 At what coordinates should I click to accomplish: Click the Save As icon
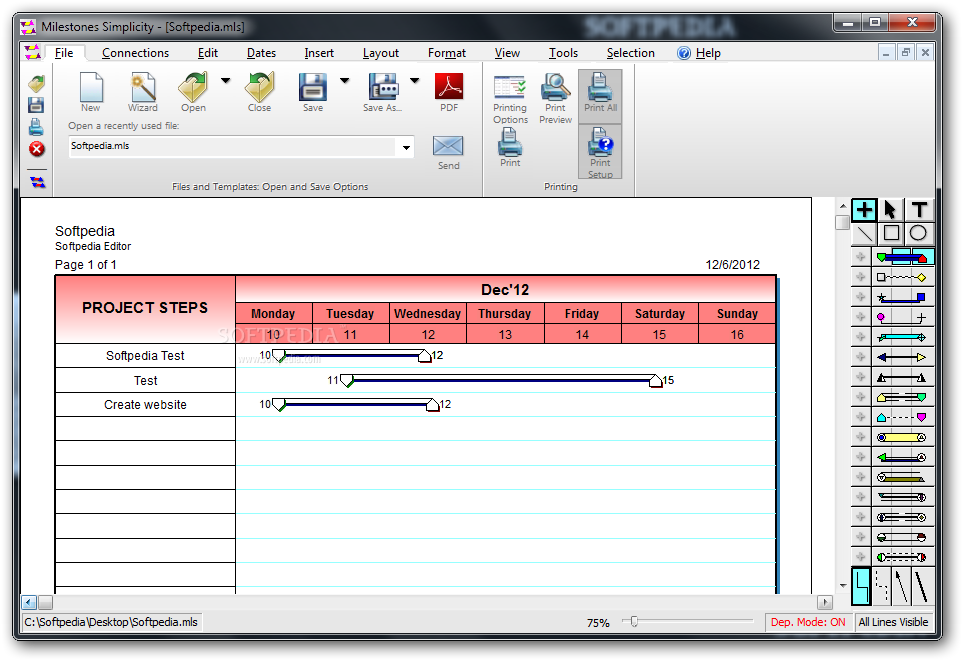click(x=383, y=92)
